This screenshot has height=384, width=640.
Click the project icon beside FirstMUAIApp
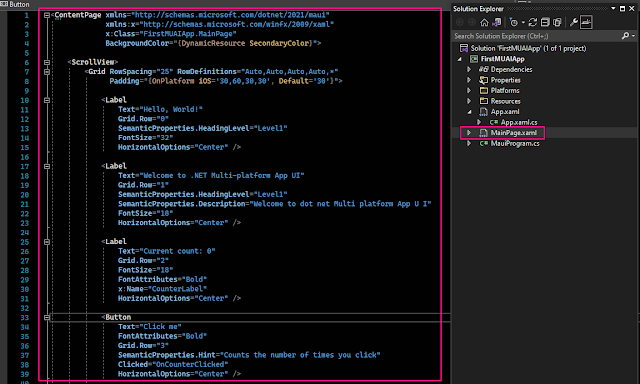point(474,59)
